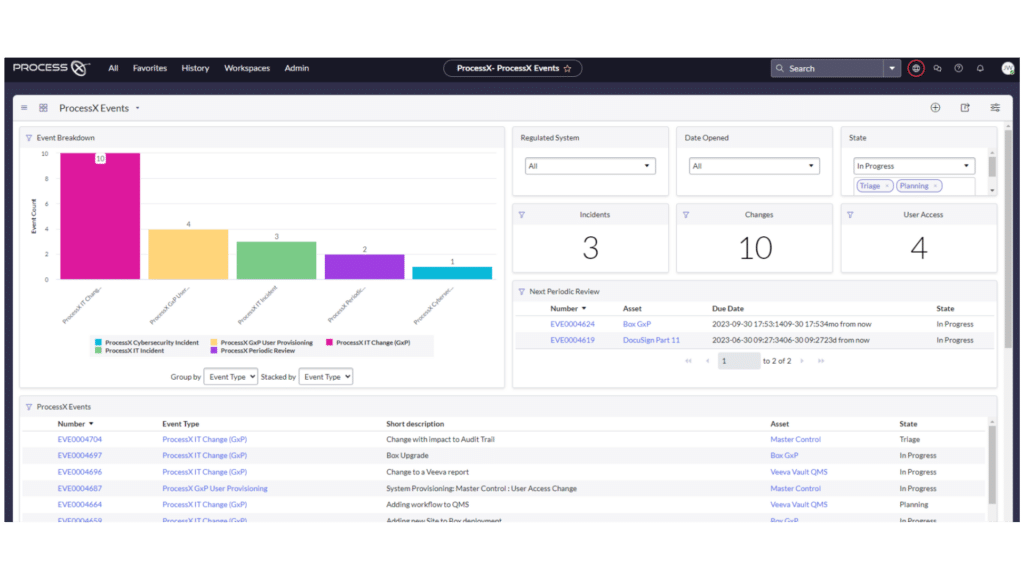Select the hamburger menu beside ProcessX Events
Image resolution: width=1024 pixels, height=576 pixels.
coord(24,107)
